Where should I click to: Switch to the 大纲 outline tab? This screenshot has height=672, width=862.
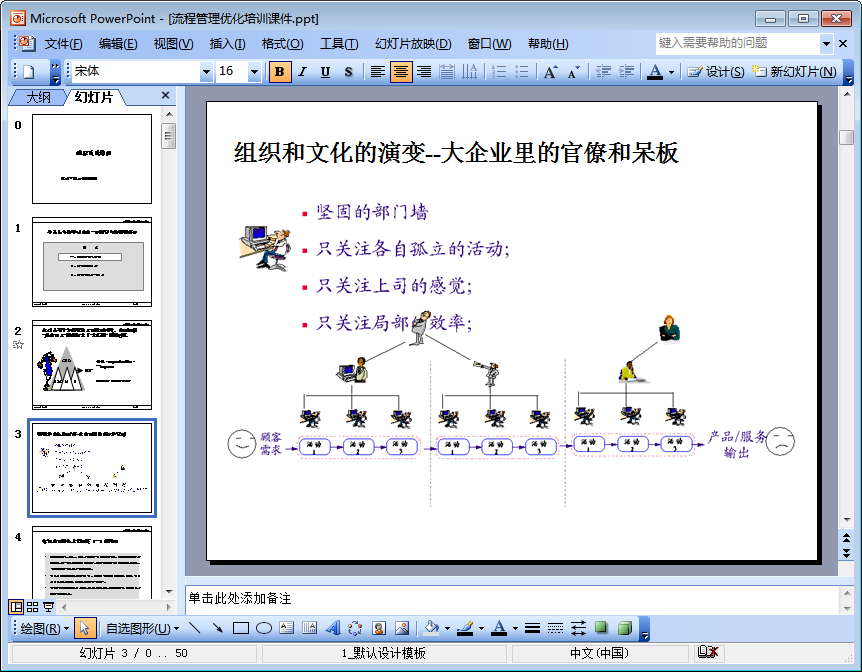[38, 97]
